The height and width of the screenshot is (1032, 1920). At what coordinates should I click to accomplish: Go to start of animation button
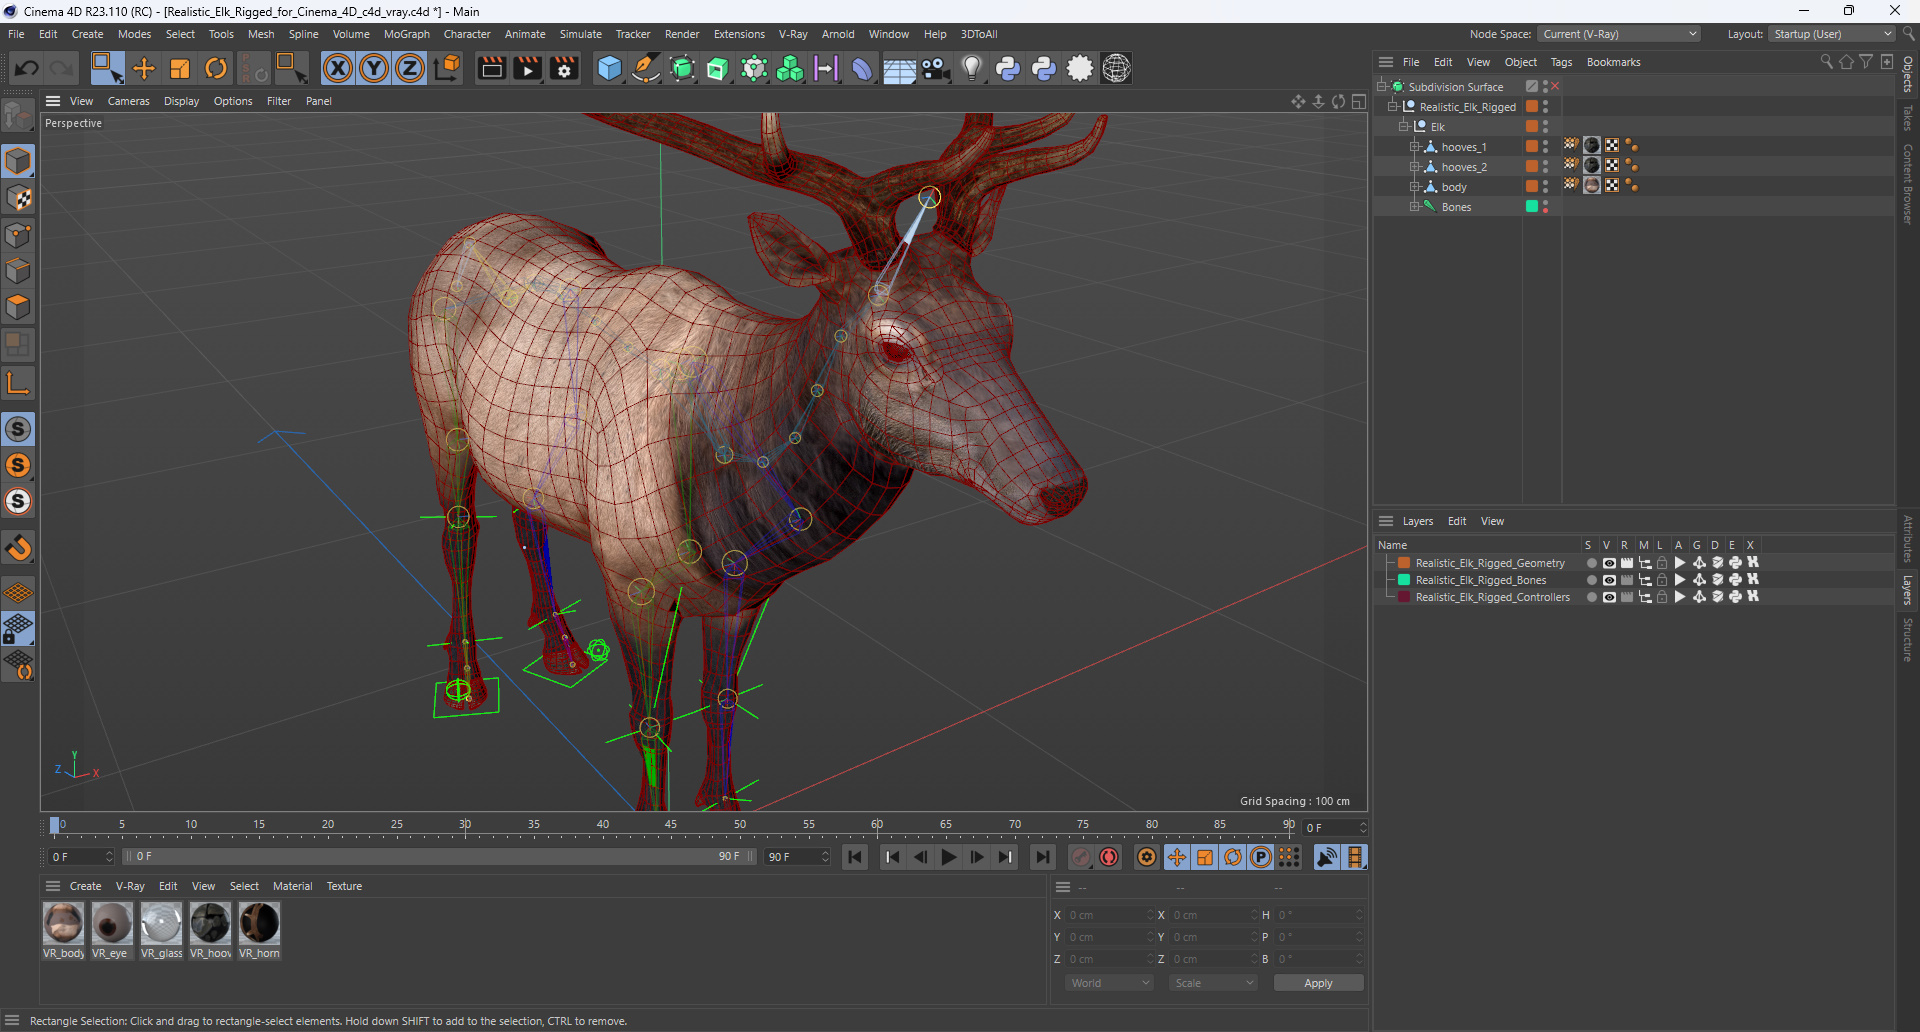[855, 857]
